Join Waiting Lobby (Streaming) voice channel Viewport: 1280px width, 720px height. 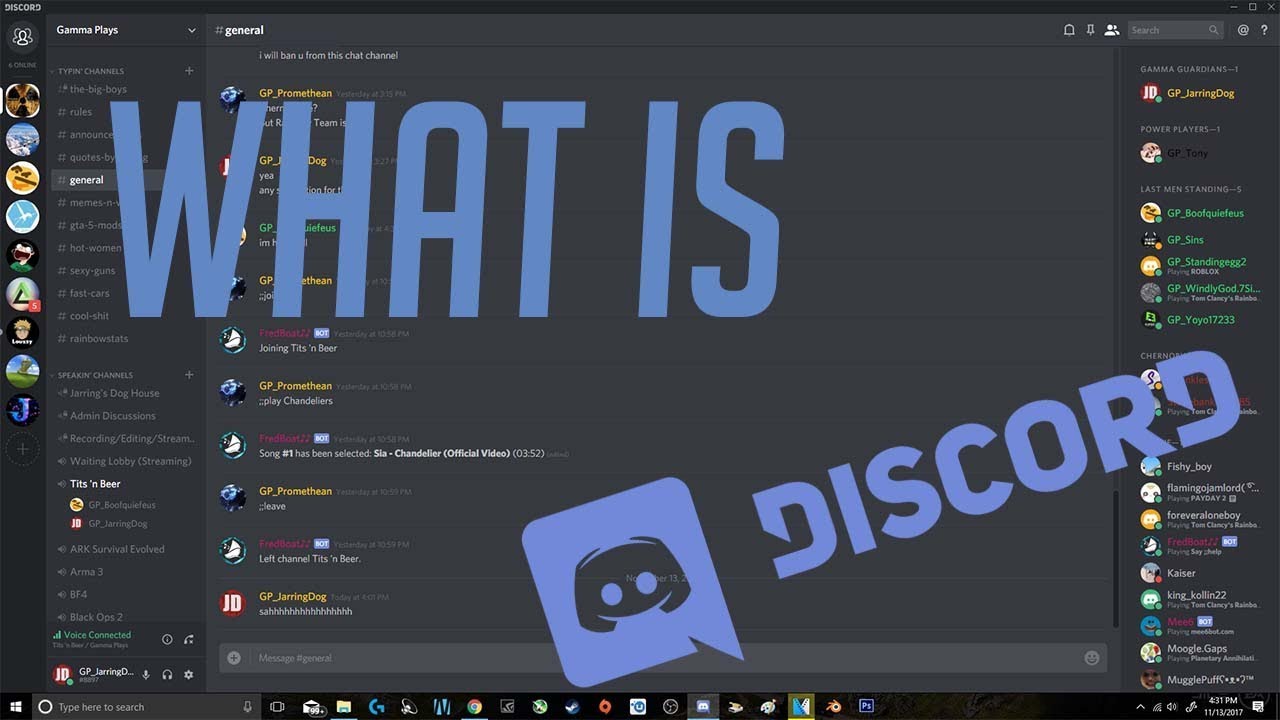(x=130, y=461)
